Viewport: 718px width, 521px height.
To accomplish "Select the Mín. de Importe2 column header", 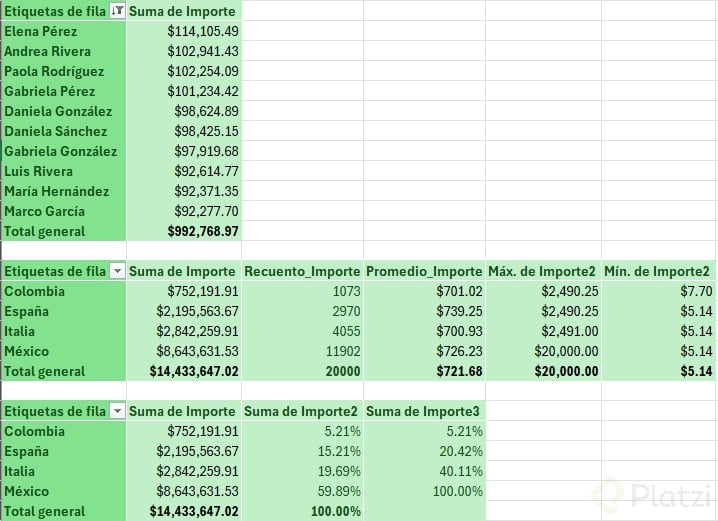I will (x=657, y=271).
